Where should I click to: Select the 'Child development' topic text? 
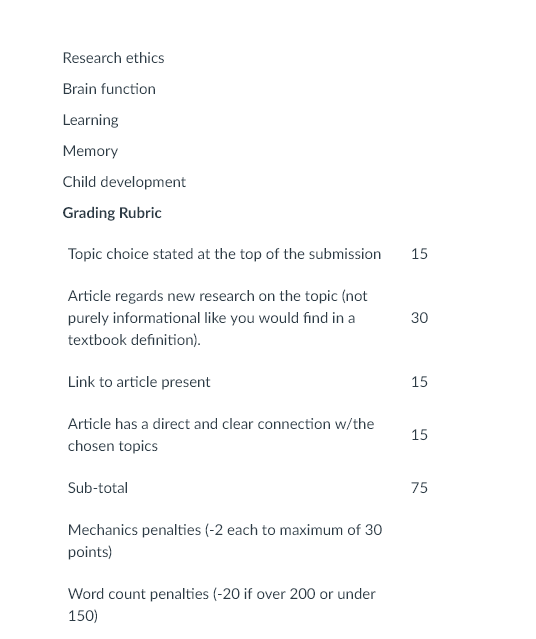point(124,182)
